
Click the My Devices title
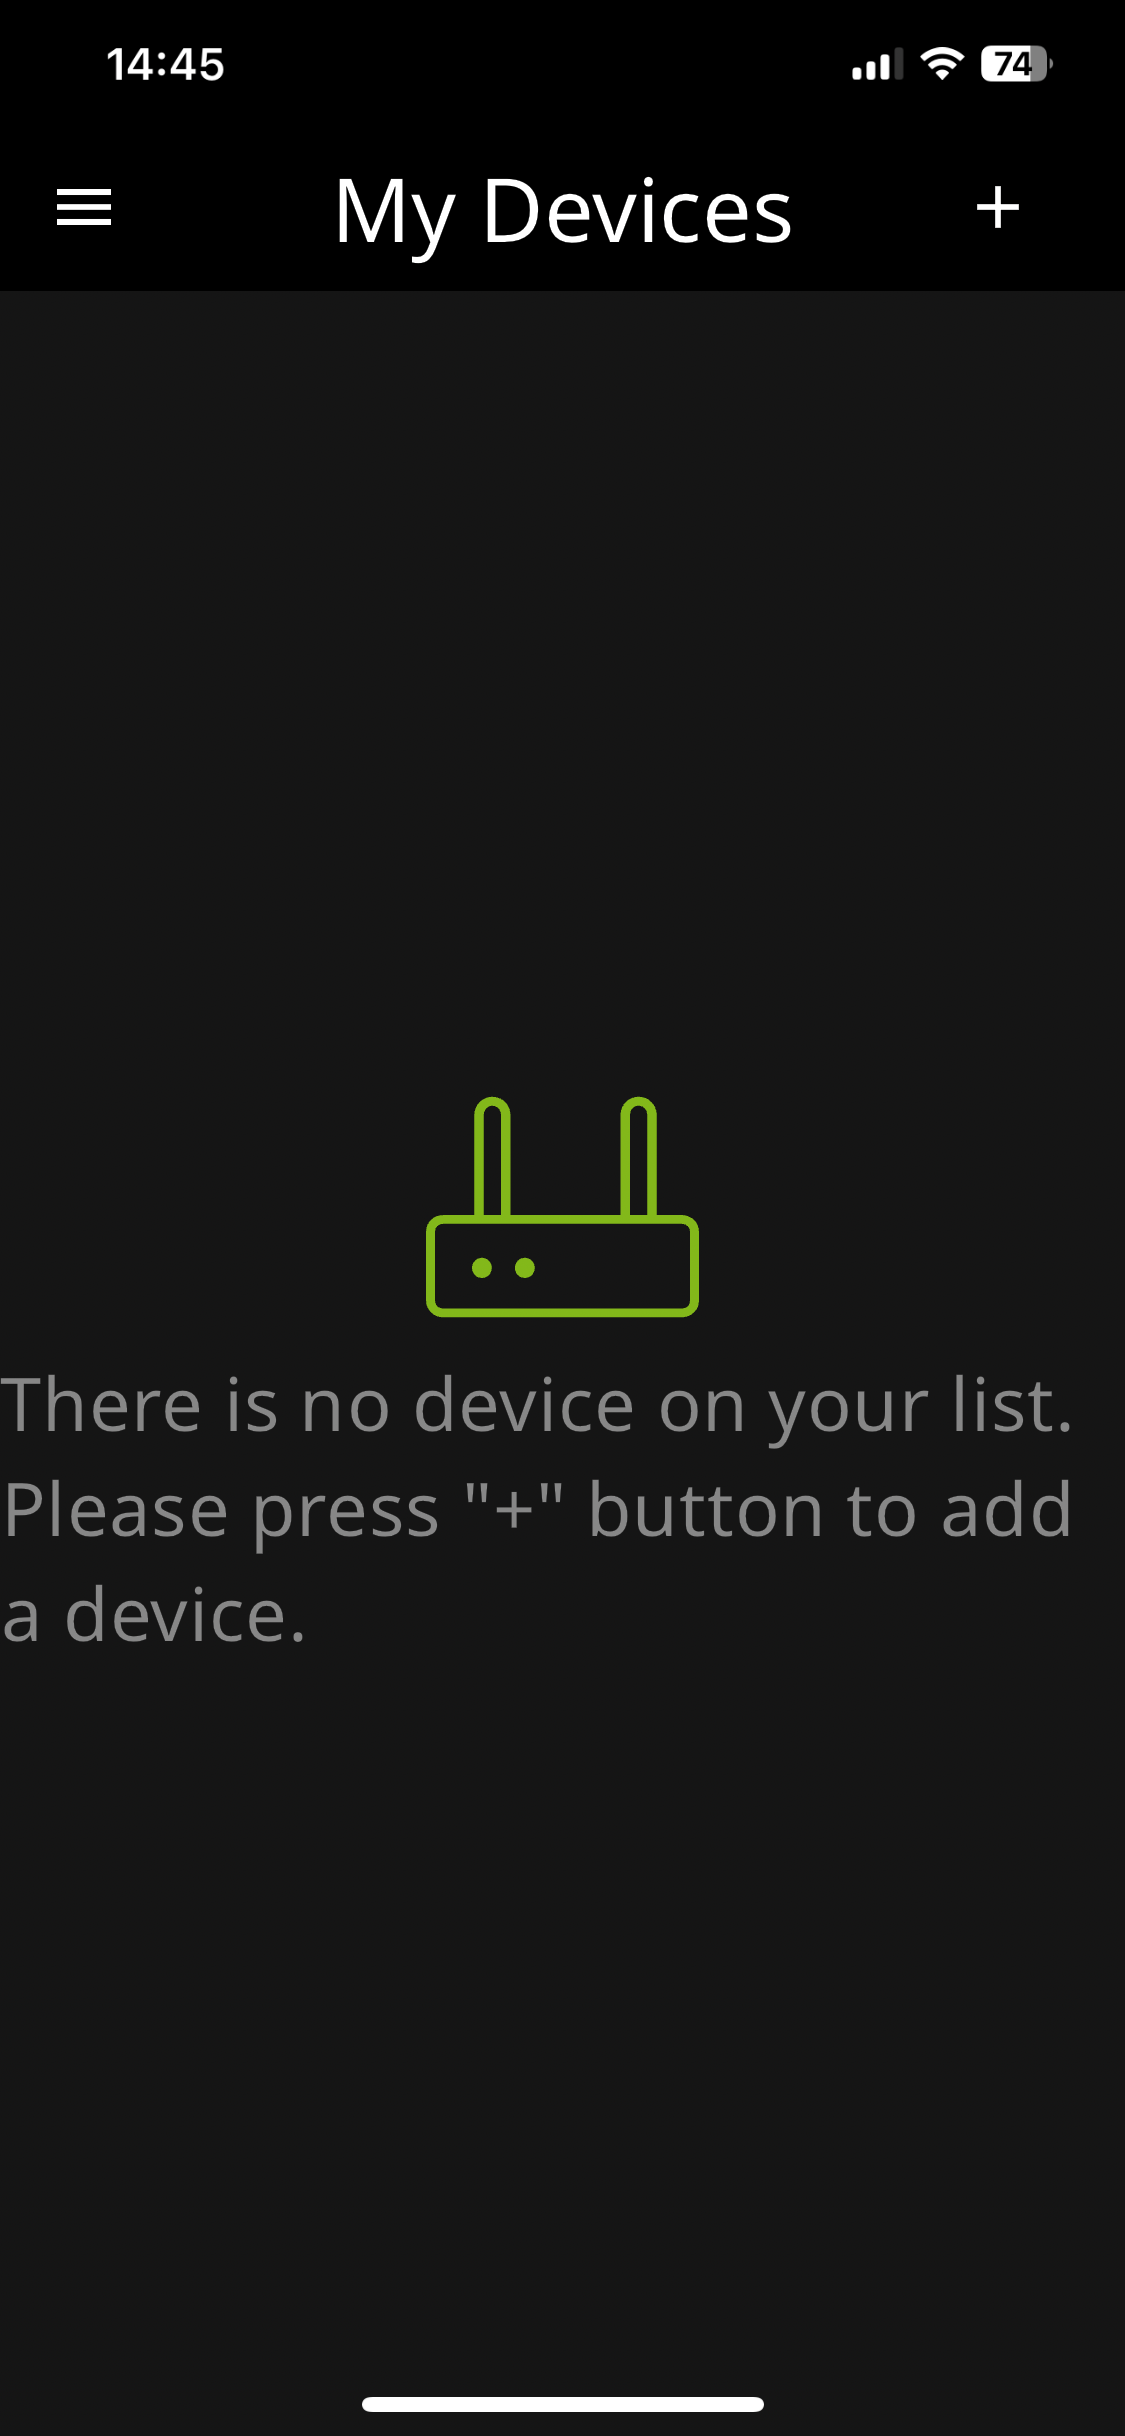(x=563, y=212)
